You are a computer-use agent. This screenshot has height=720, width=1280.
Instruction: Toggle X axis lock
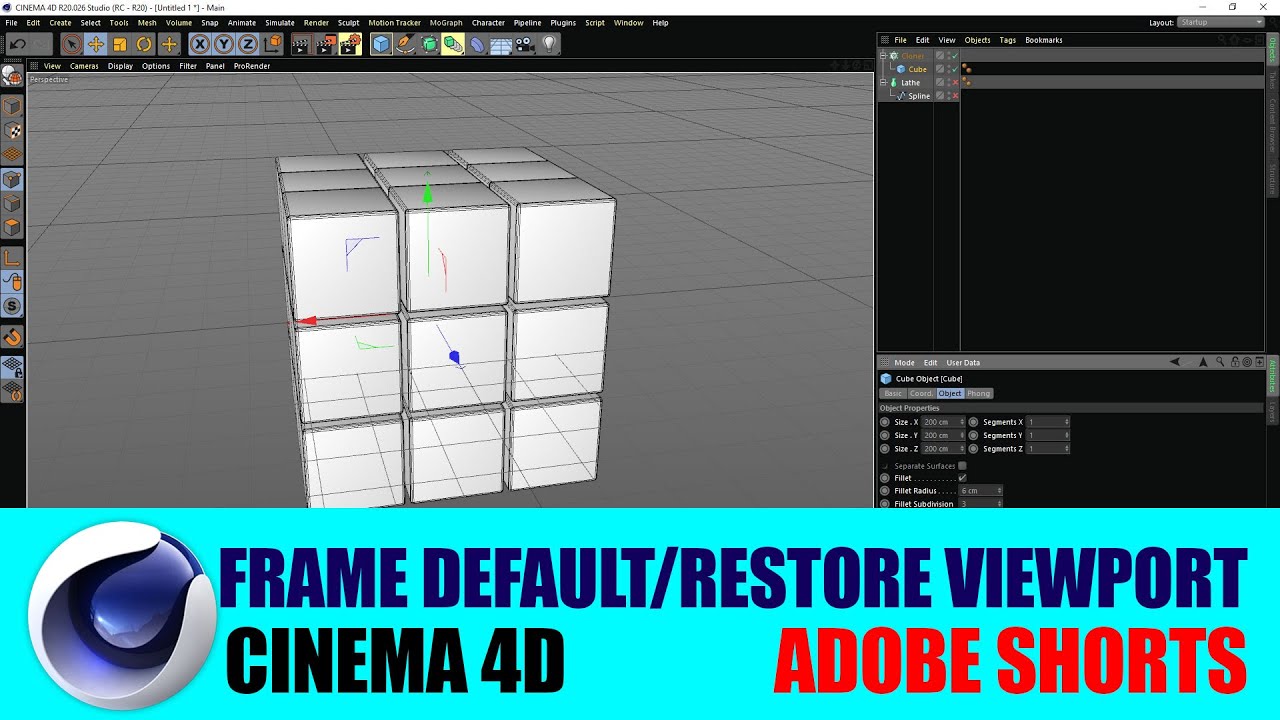(x=200, y=44)
